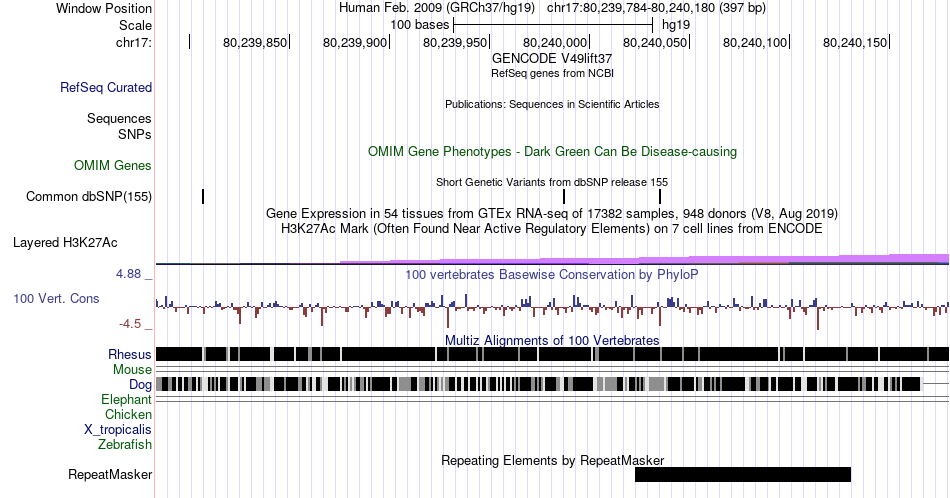Click the RefSeq Curated track label
Image resolution: width=950 pixels, height=498 pixels.
point(106,87)
